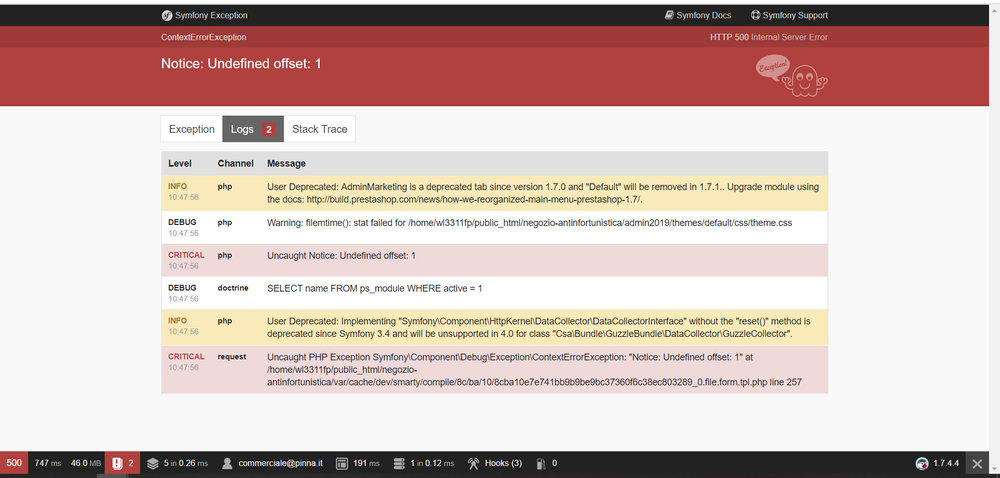This screenshot has width=1000, height=478.
Task: Click the 500 status code in toolbar
Action: click(14, 463)
